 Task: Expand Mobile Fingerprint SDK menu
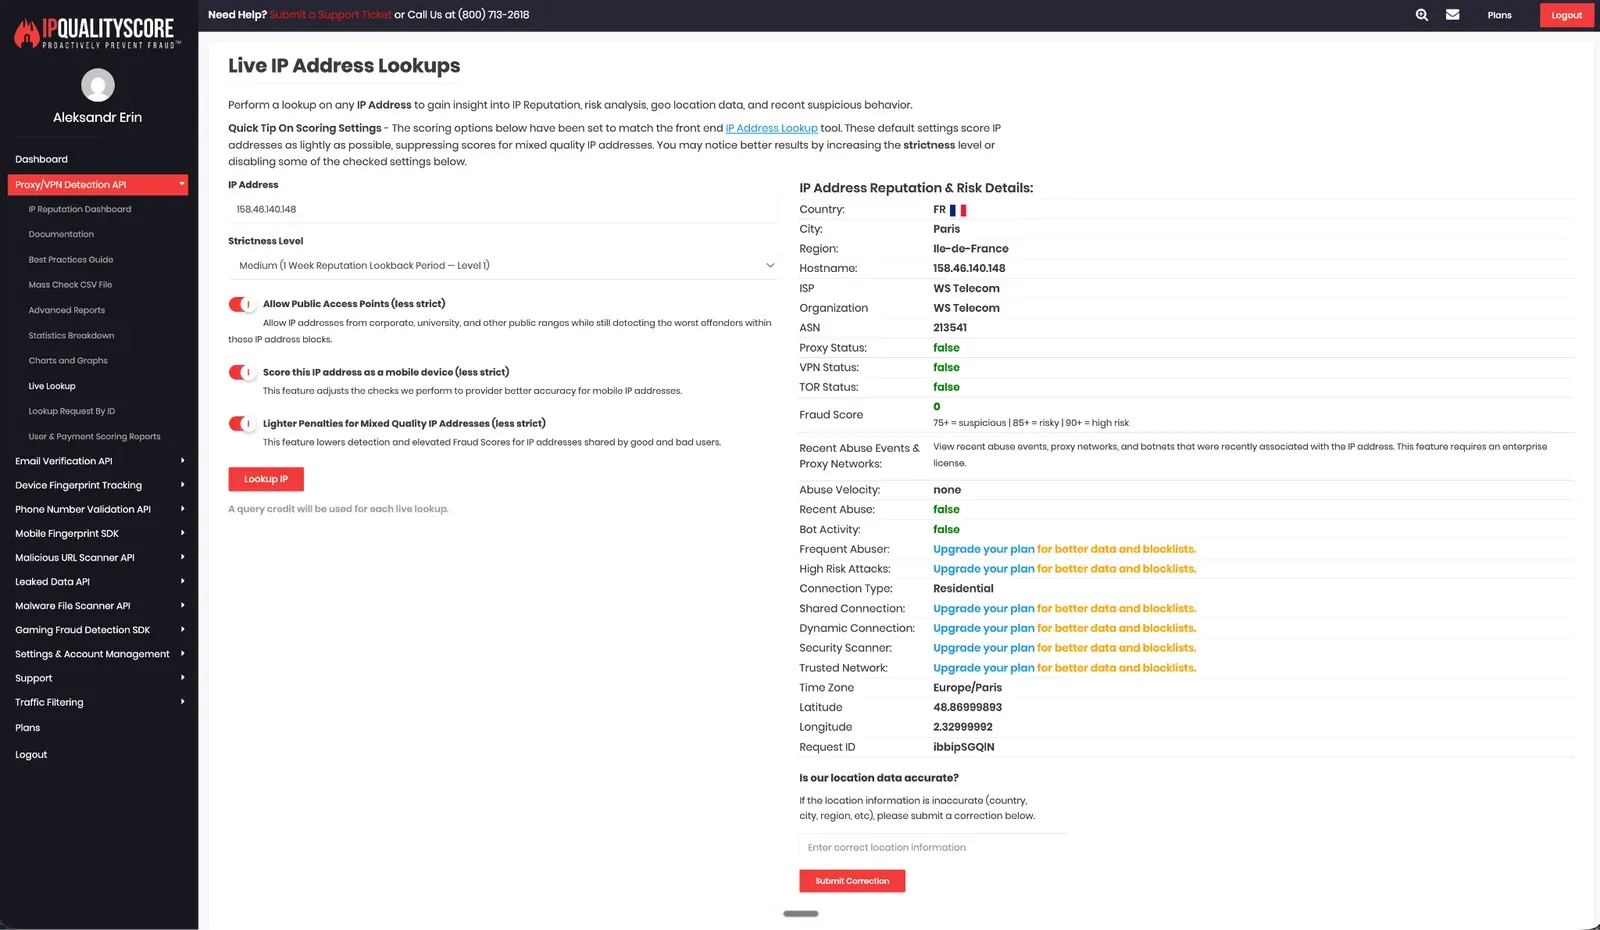(99, 533)
